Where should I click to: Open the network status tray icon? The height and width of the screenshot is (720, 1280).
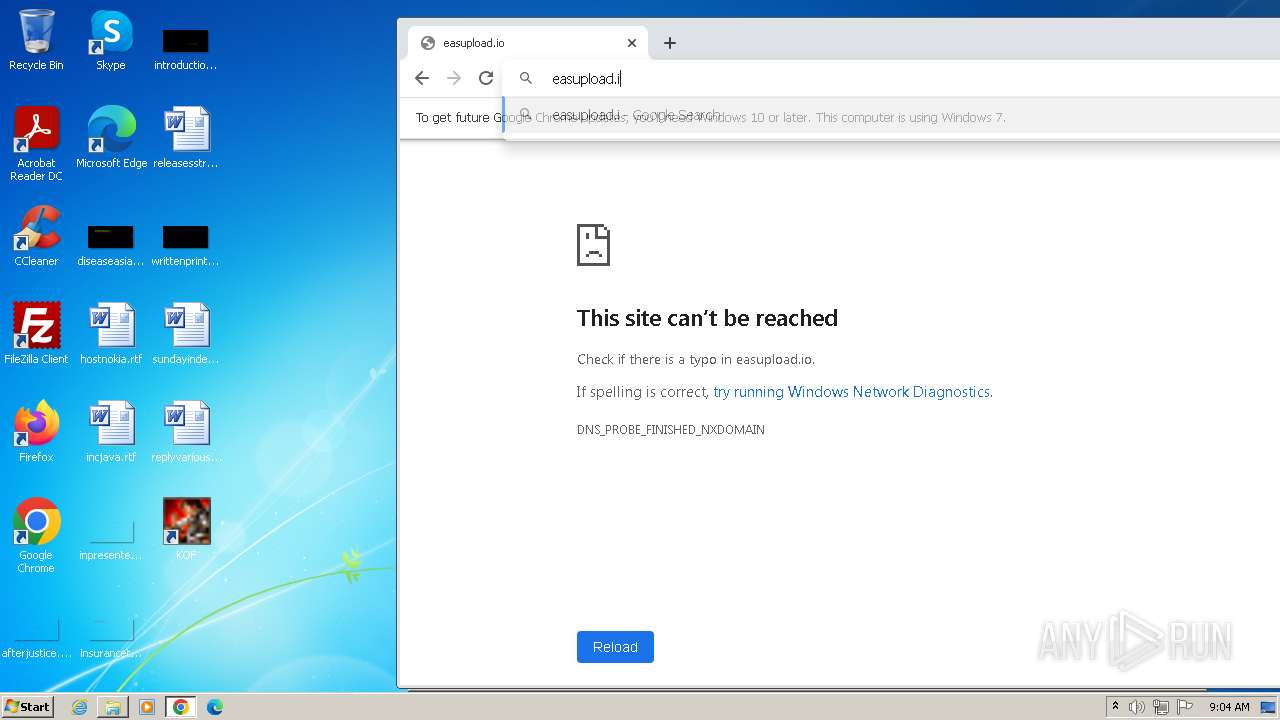coord(1161,707)
